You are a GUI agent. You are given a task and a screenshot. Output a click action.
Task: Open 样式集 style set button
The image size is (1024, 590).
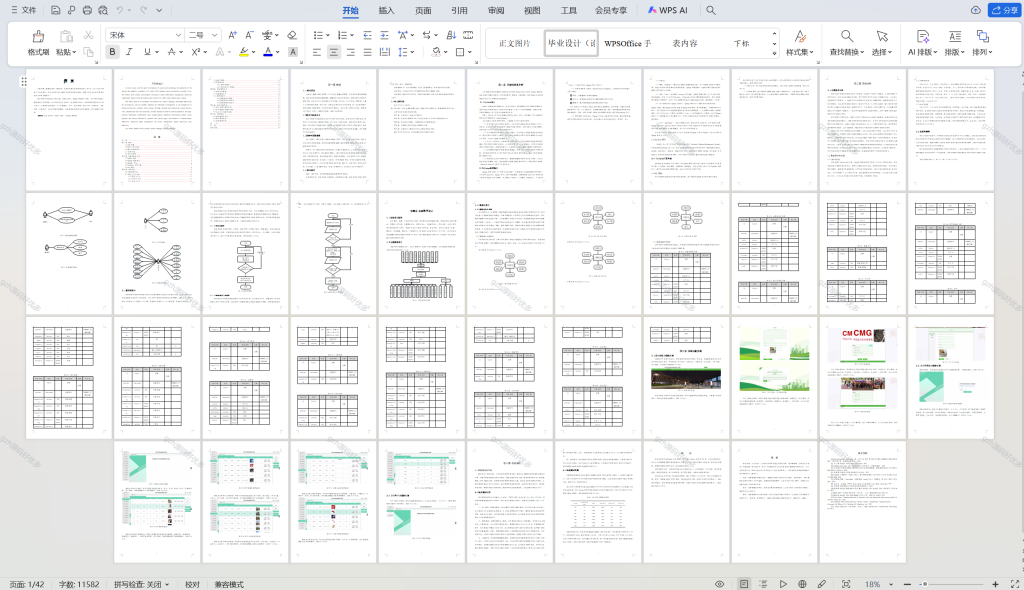tap(799, 42)
